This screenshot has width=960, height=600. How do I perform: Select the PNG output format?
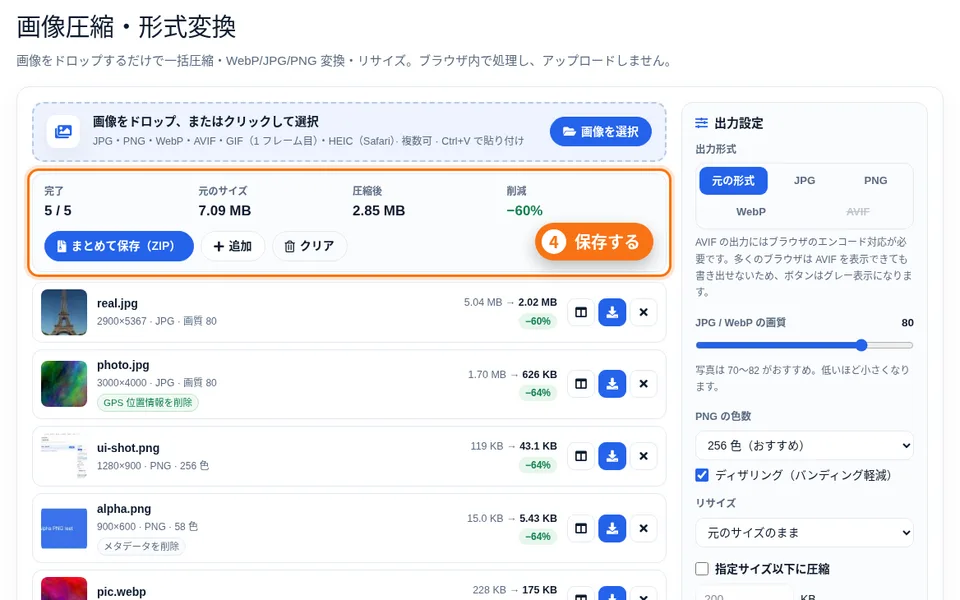(875, 181)
